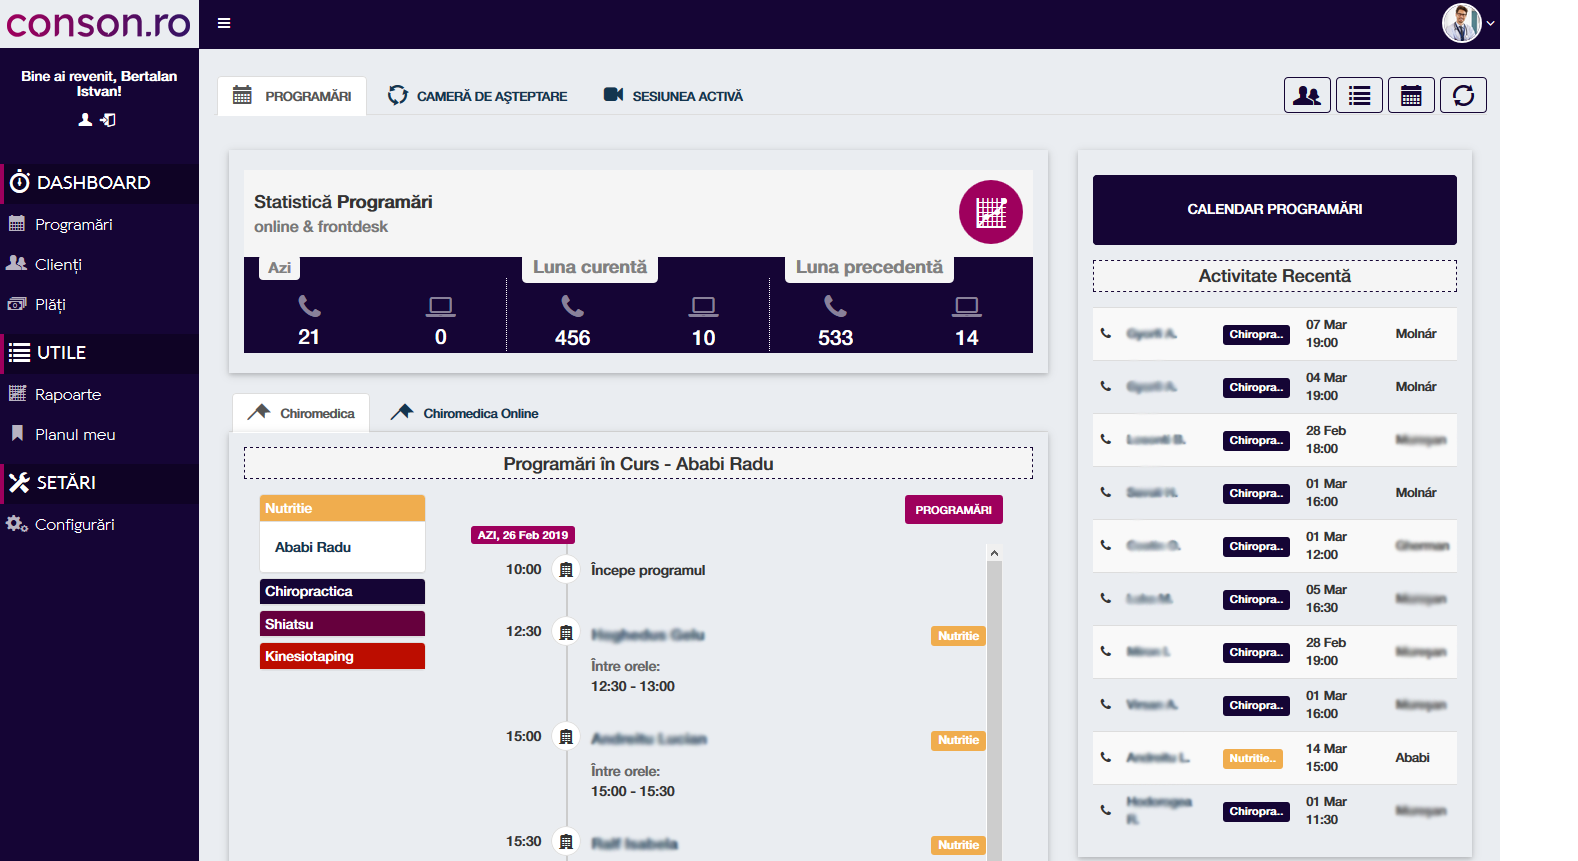Click the Calendar Programări button

coord(1274,210)
